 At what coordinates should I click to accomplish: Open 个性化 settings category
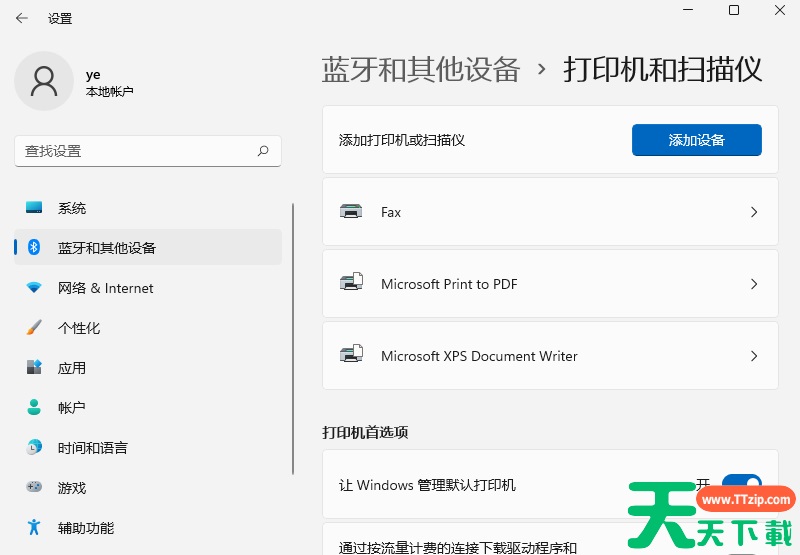tap(148, 327)
